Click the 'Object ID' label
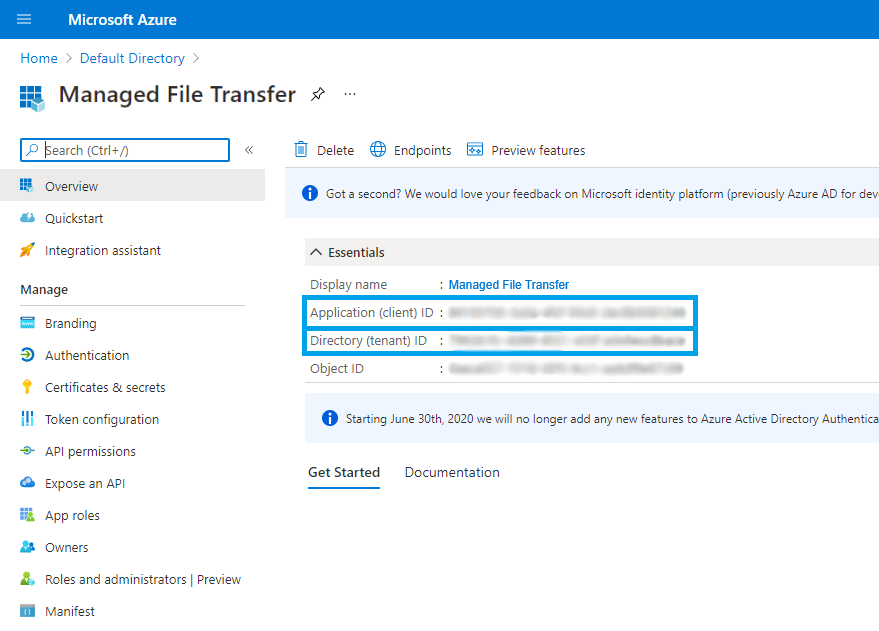This screenshot has height=631, width=879. (337, 369)
